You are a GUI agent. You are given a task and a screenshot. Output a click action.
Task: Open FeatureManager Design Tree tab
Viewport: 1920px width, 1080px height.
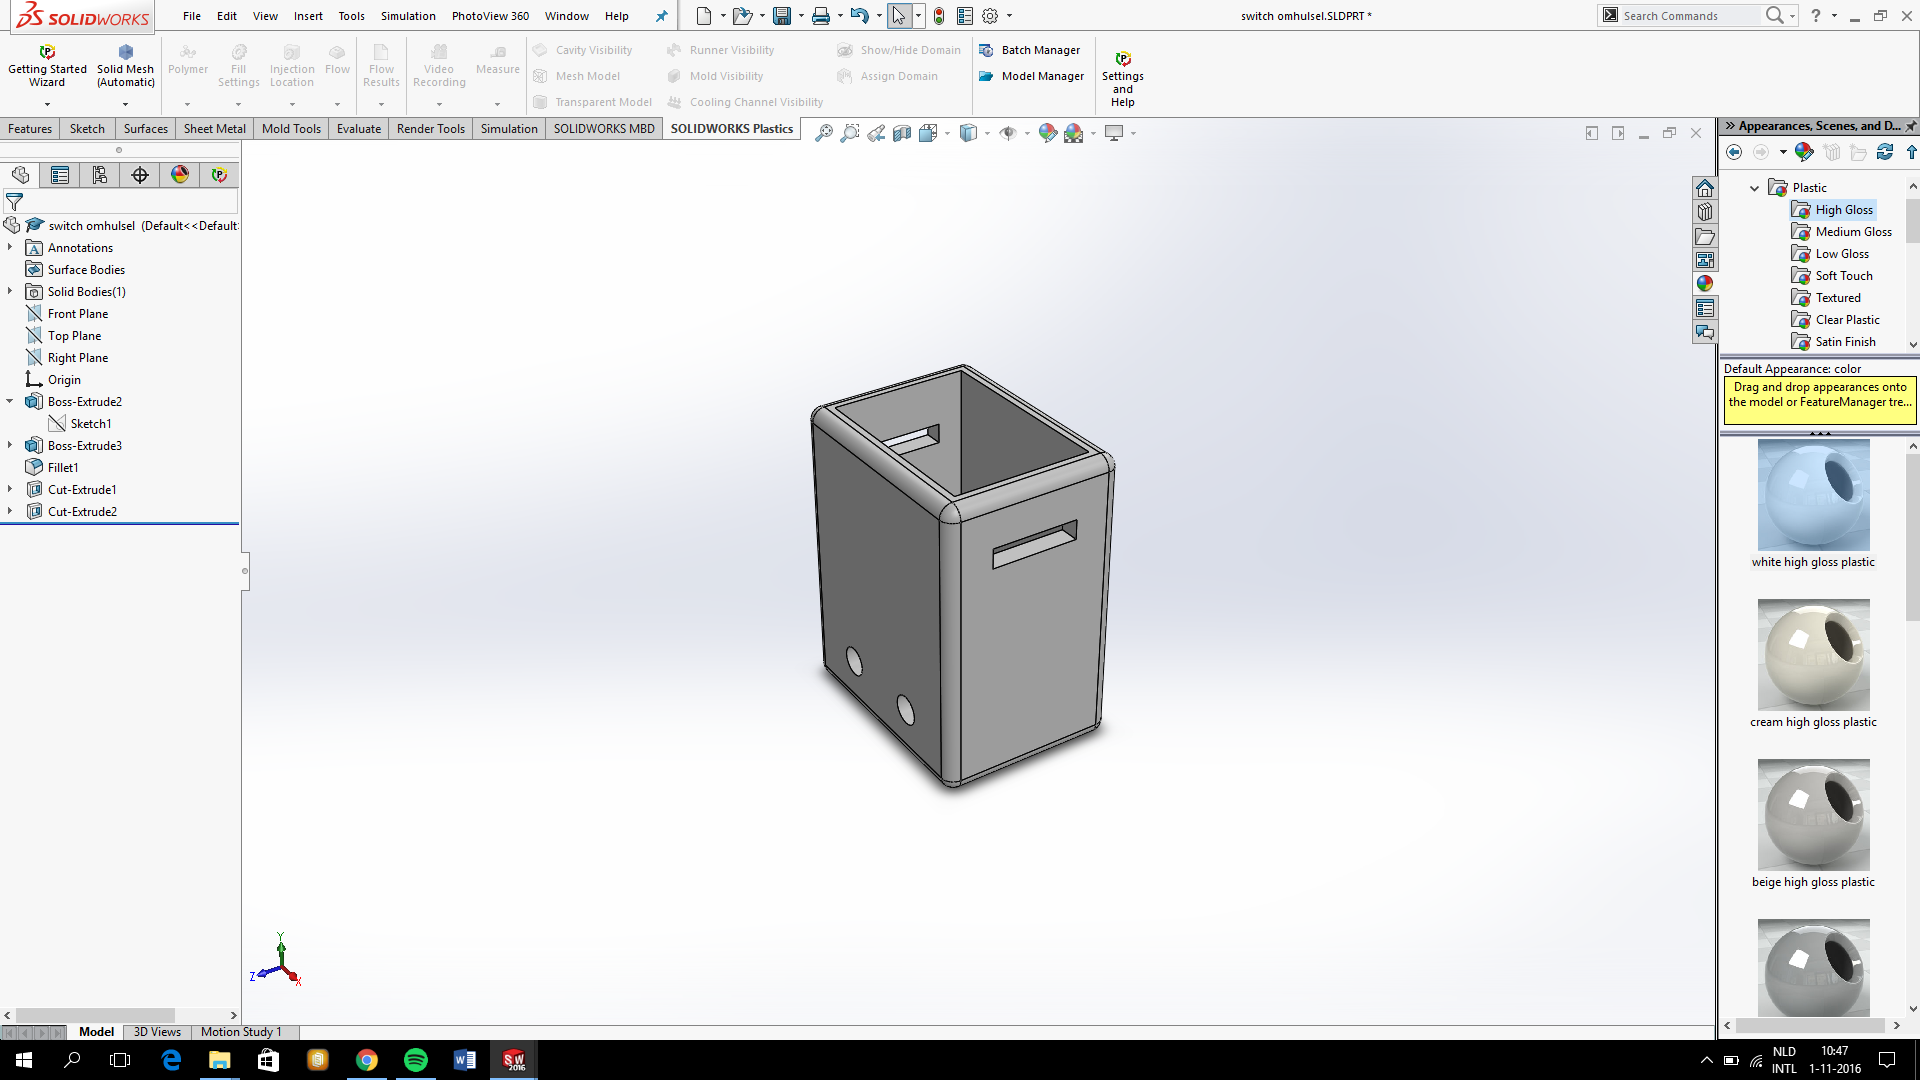pyautogui.click(x=20, y=175)
